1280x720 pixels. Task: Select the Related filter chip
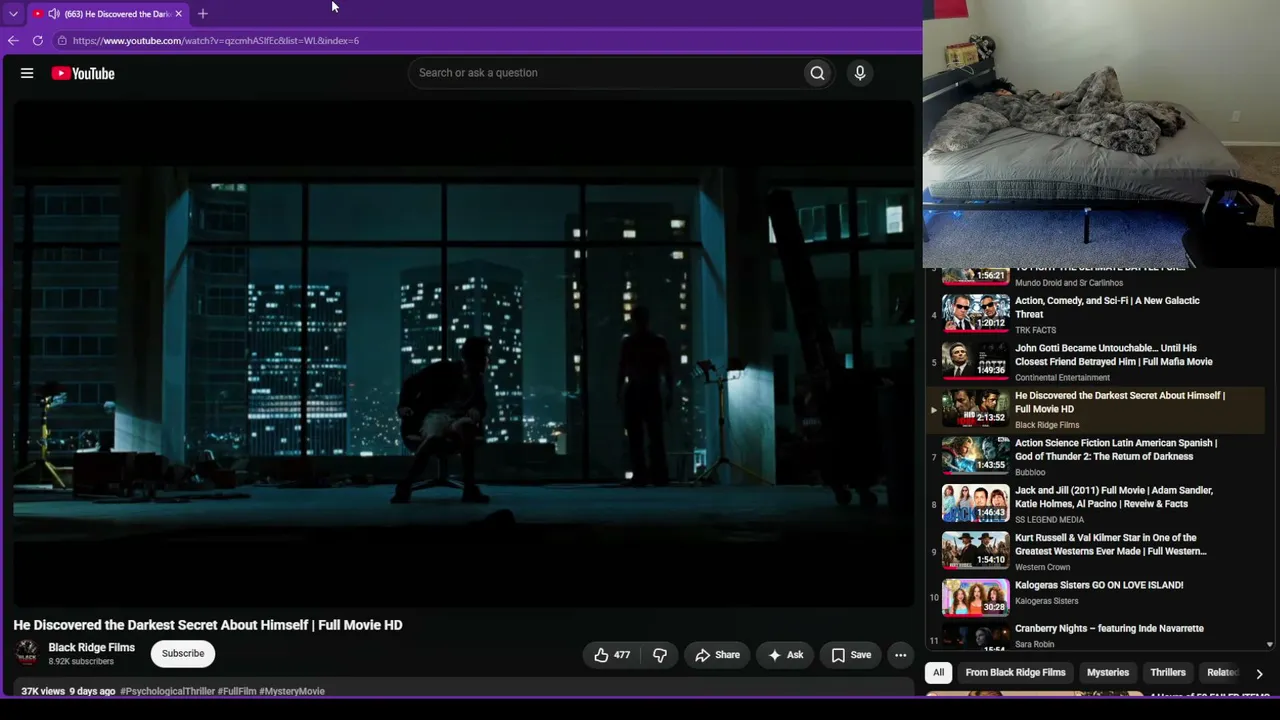pos(1222,673)
